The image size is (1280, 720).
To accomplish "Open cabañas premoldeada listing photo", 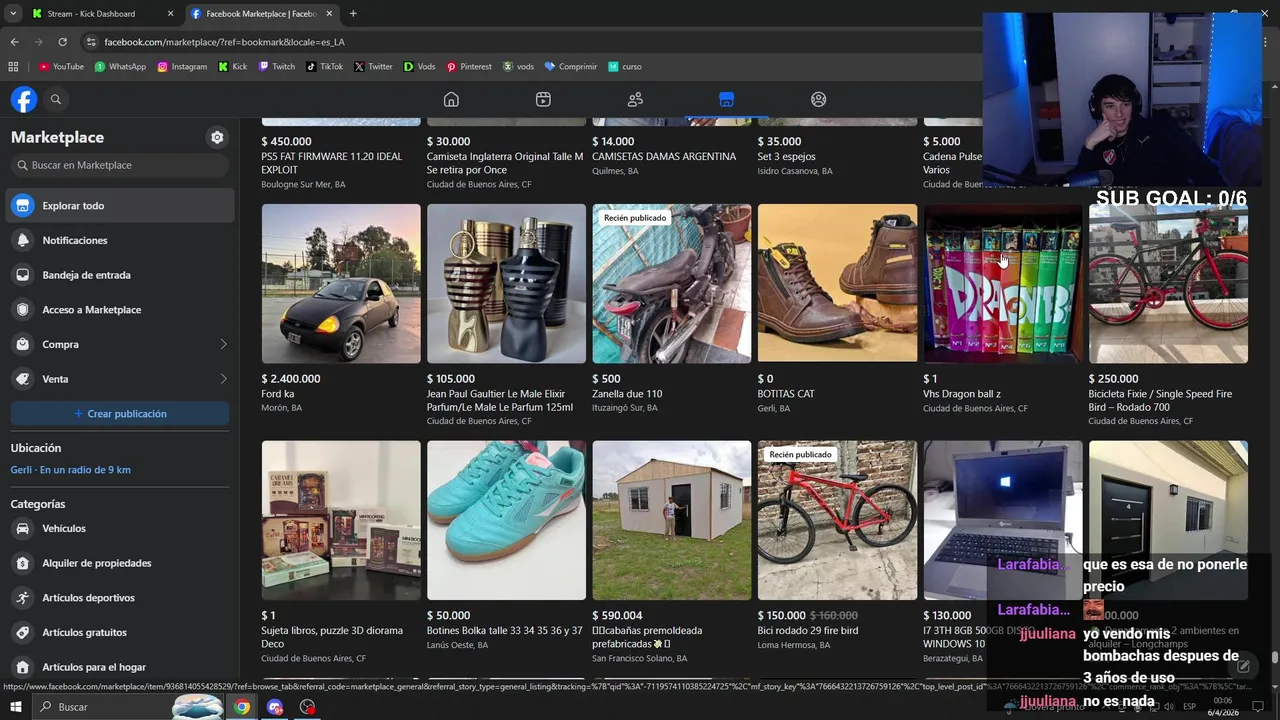I will [672, 520].
